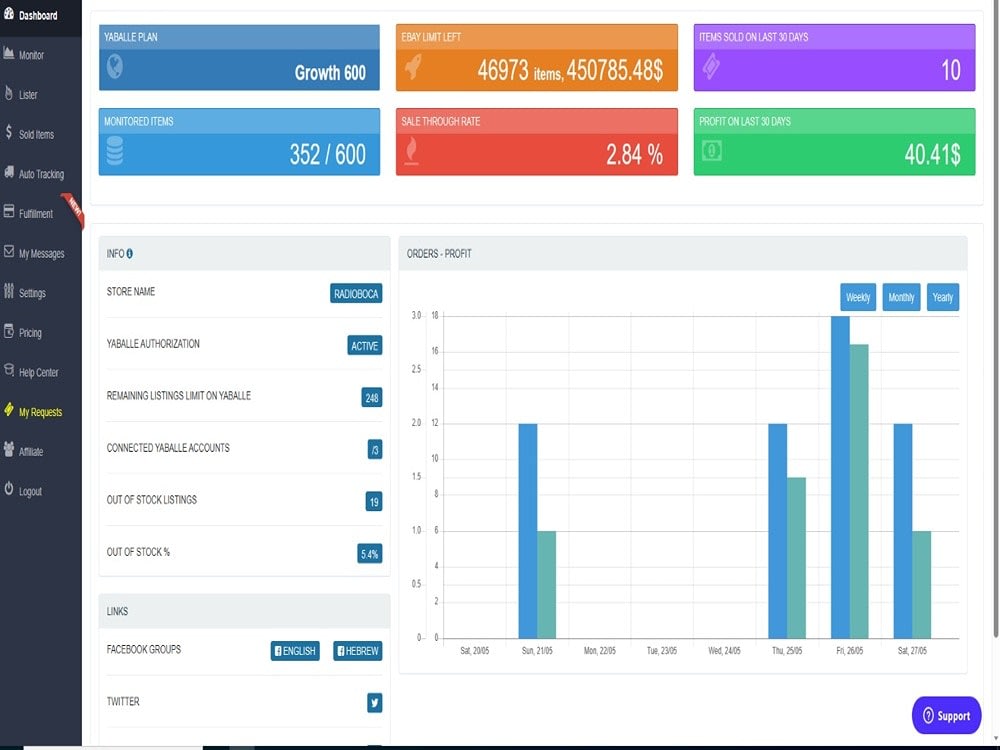Click the Growth 600 plan text
This screenshot has width=1000, height=750.
pyautogui.click(x=330, y=73)
